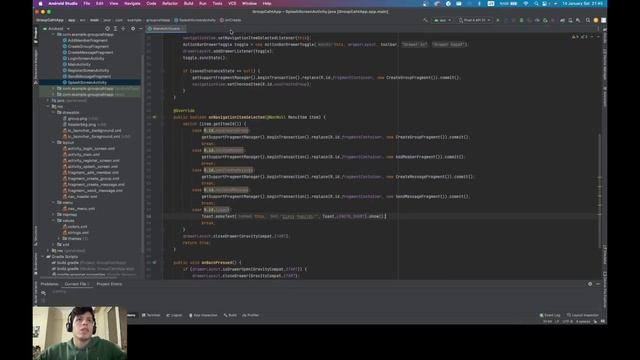Image resolution: width=640 pixels, height=360 pixels.
Task: Open the Project tool window sidebar tab
Action: coord(36,36)
